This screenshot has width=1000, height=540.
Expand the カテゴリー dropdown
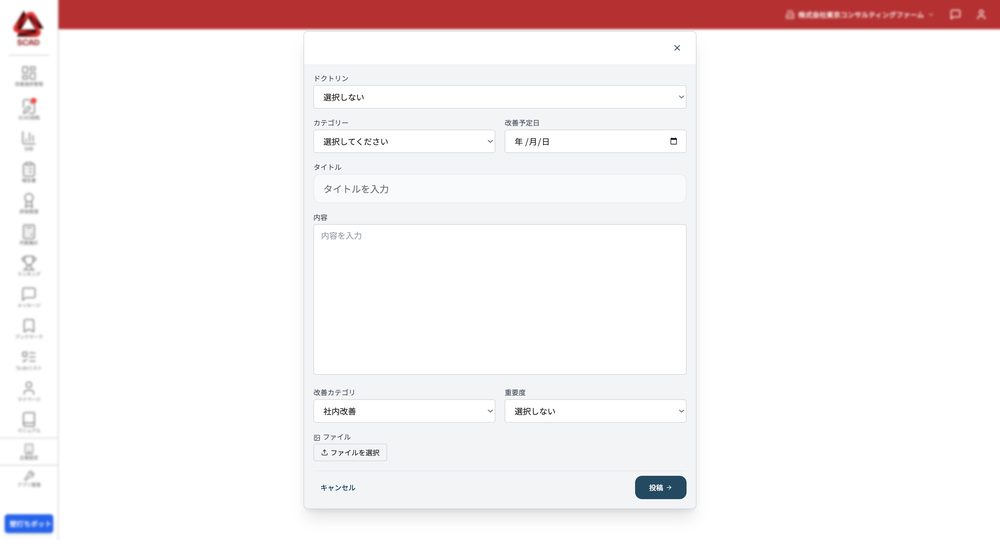tap(404, 142)
